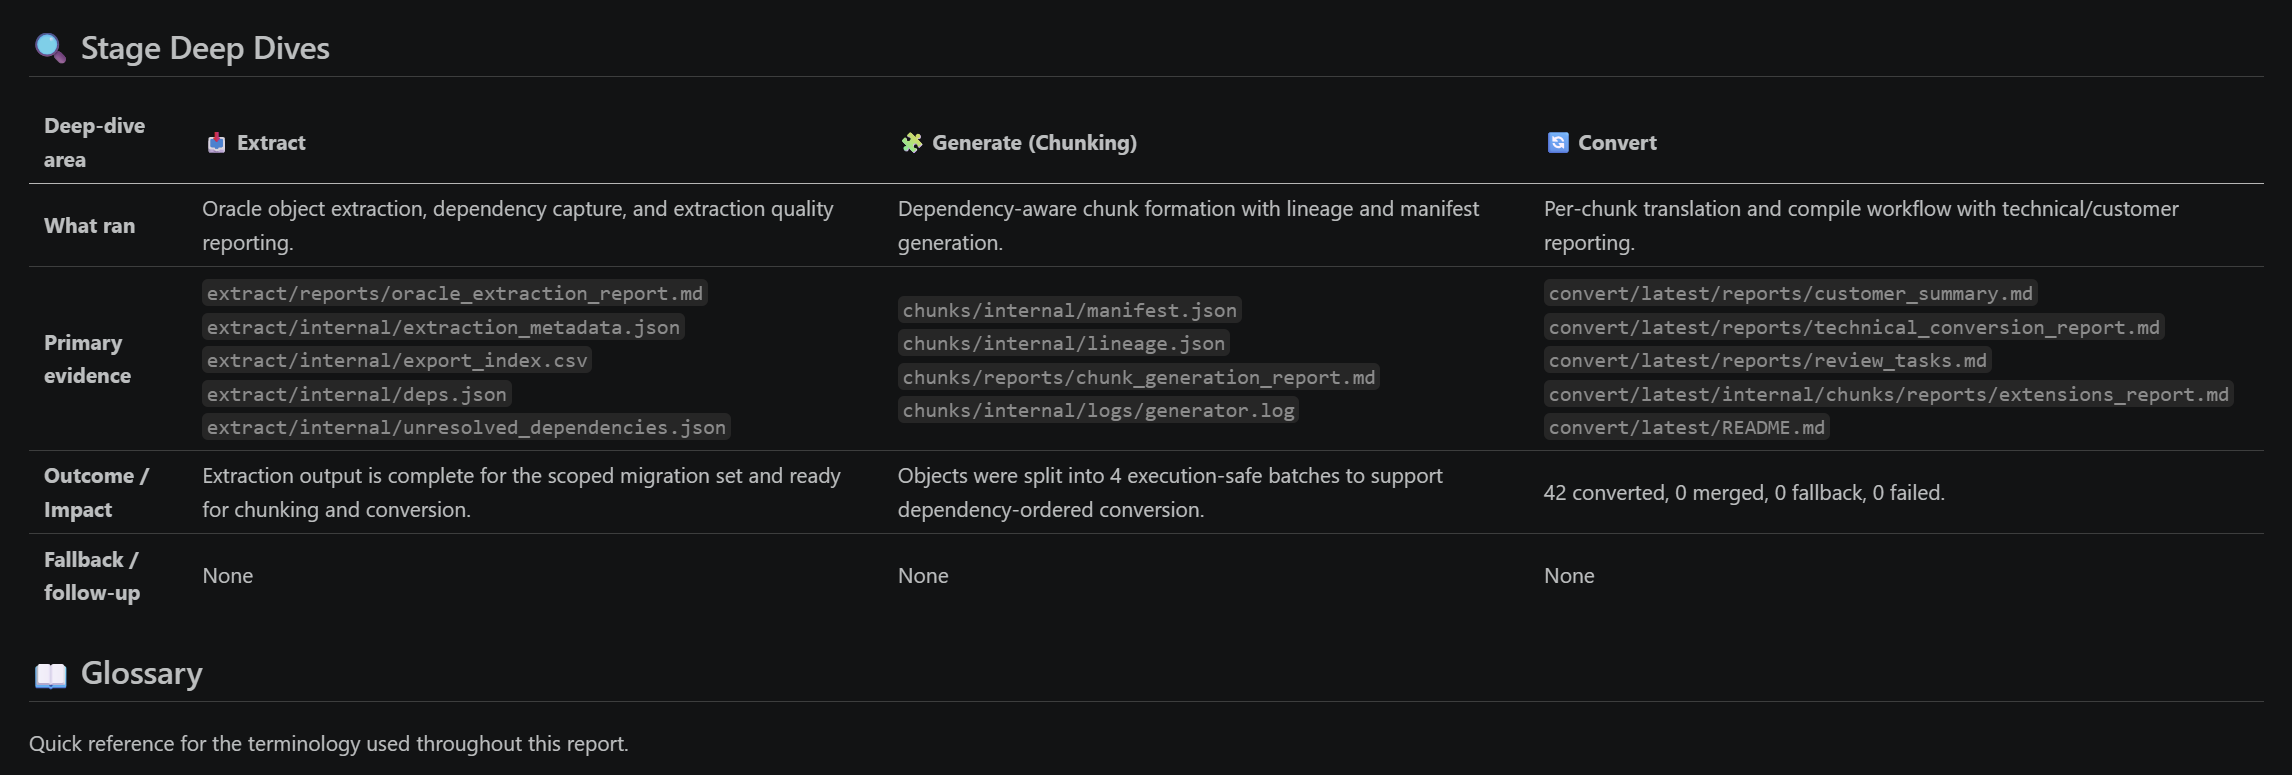Click the Outcome / Impact row label

96,493
